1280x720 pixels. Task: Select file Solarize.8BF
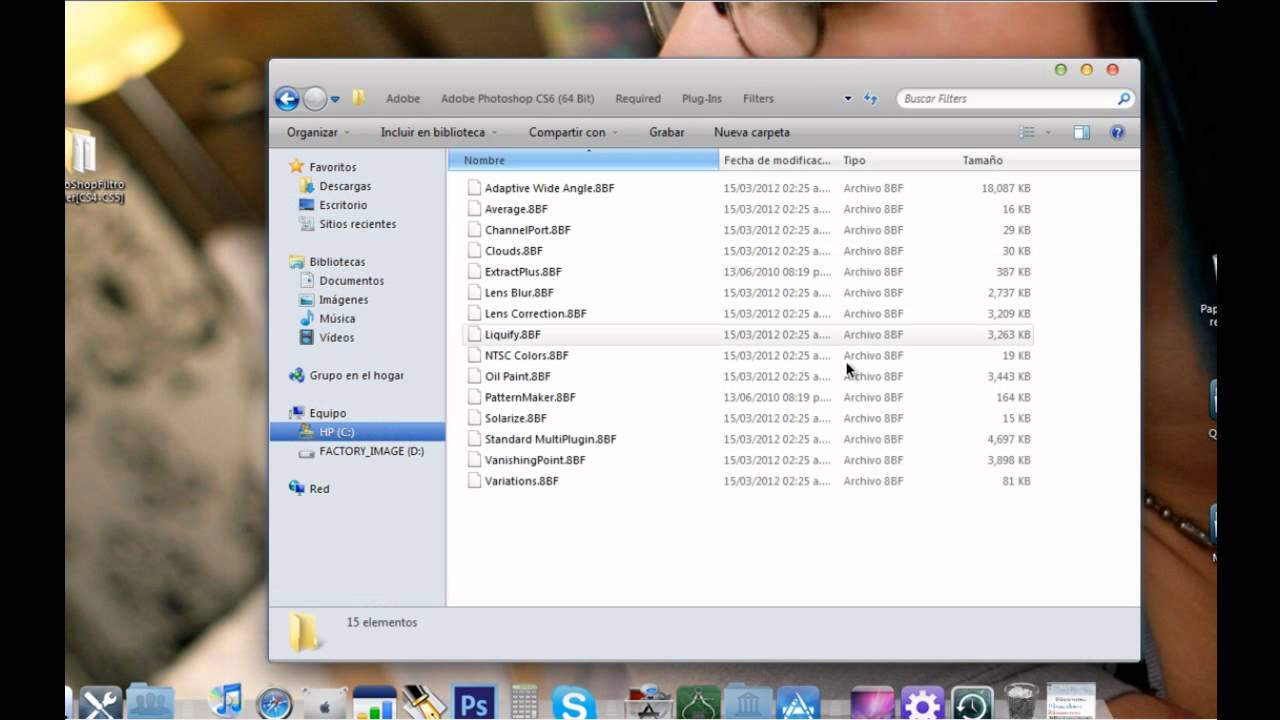[x=515, y=419]
